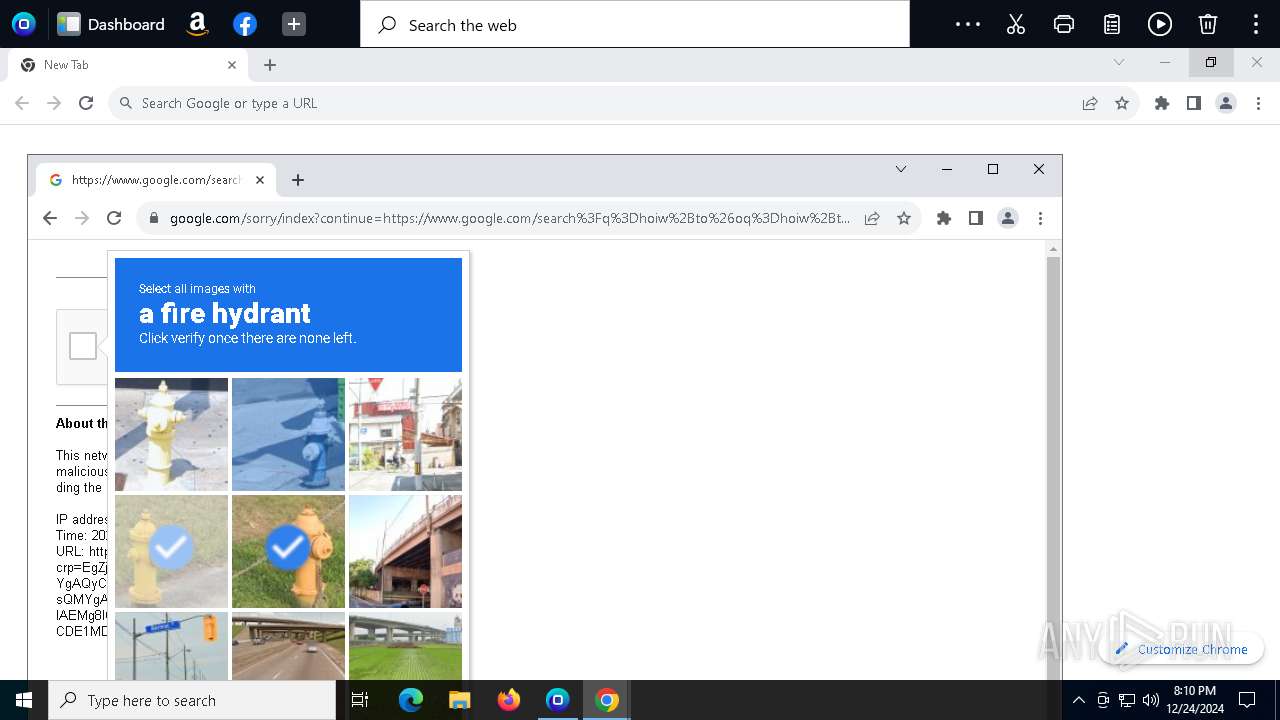Open File Explorer from taskbar
The image size is (1280, 720).
pyautogui.click(x=460, y=700)
